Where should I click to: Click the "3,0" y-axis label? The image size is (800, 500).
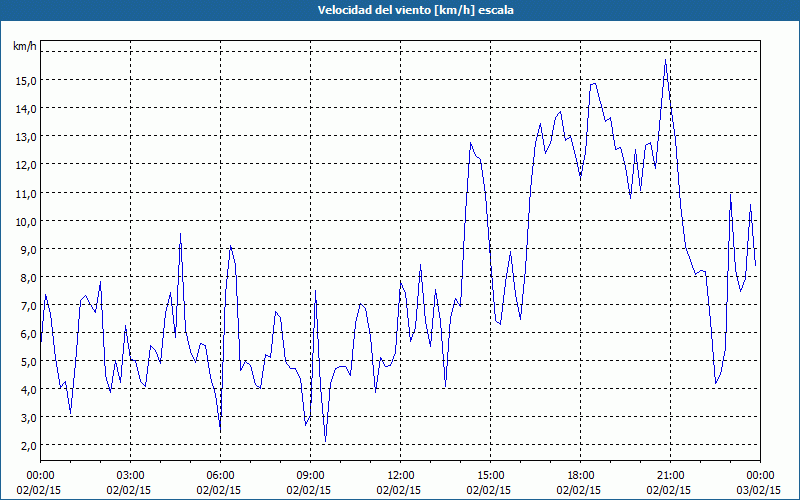29,418
